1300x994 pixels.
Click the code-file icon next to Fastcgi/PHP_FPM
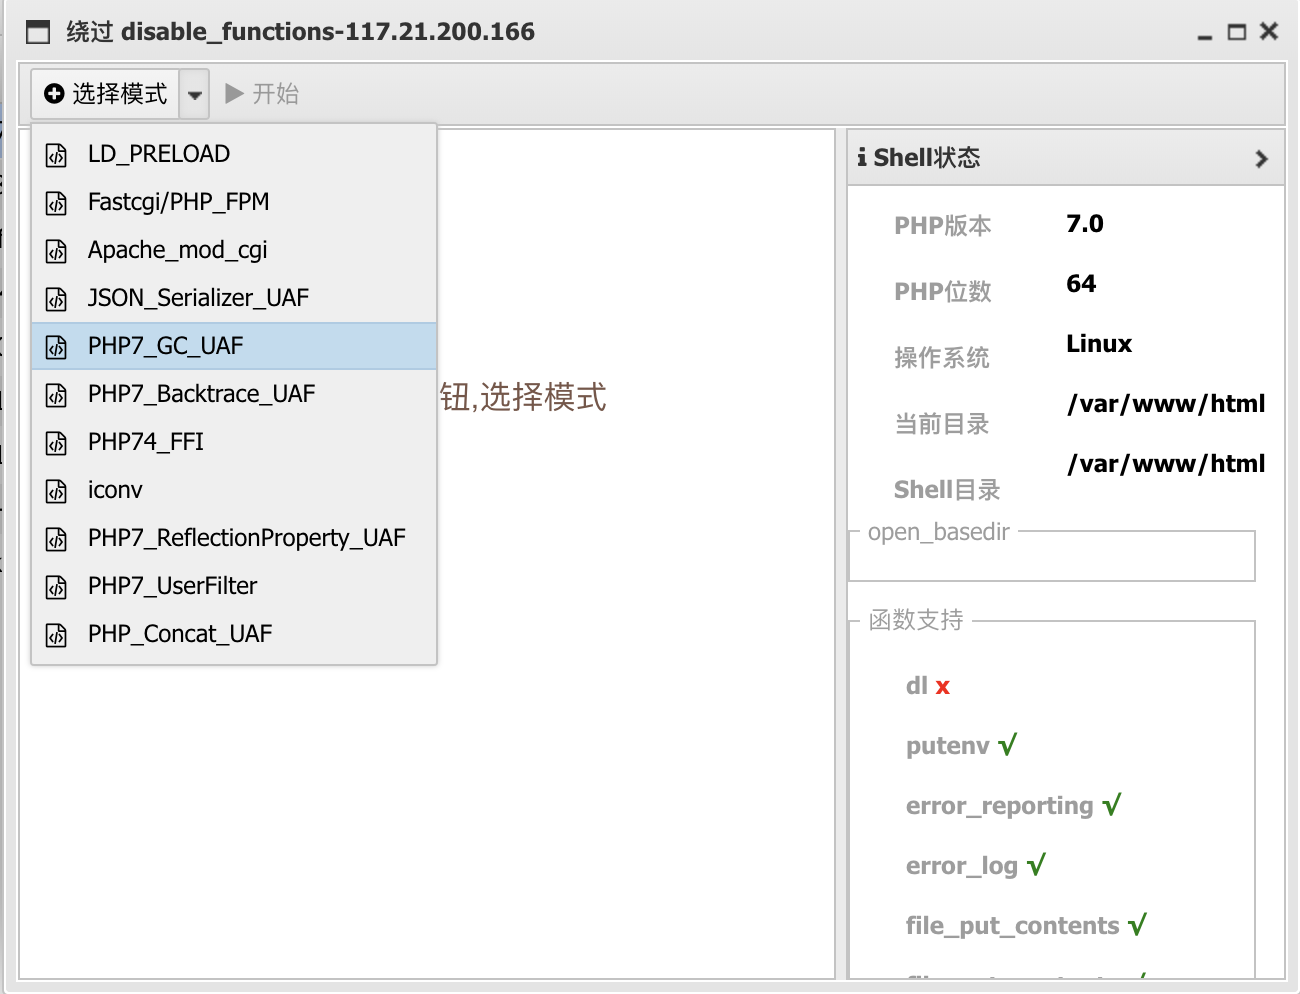click(57, 203)
